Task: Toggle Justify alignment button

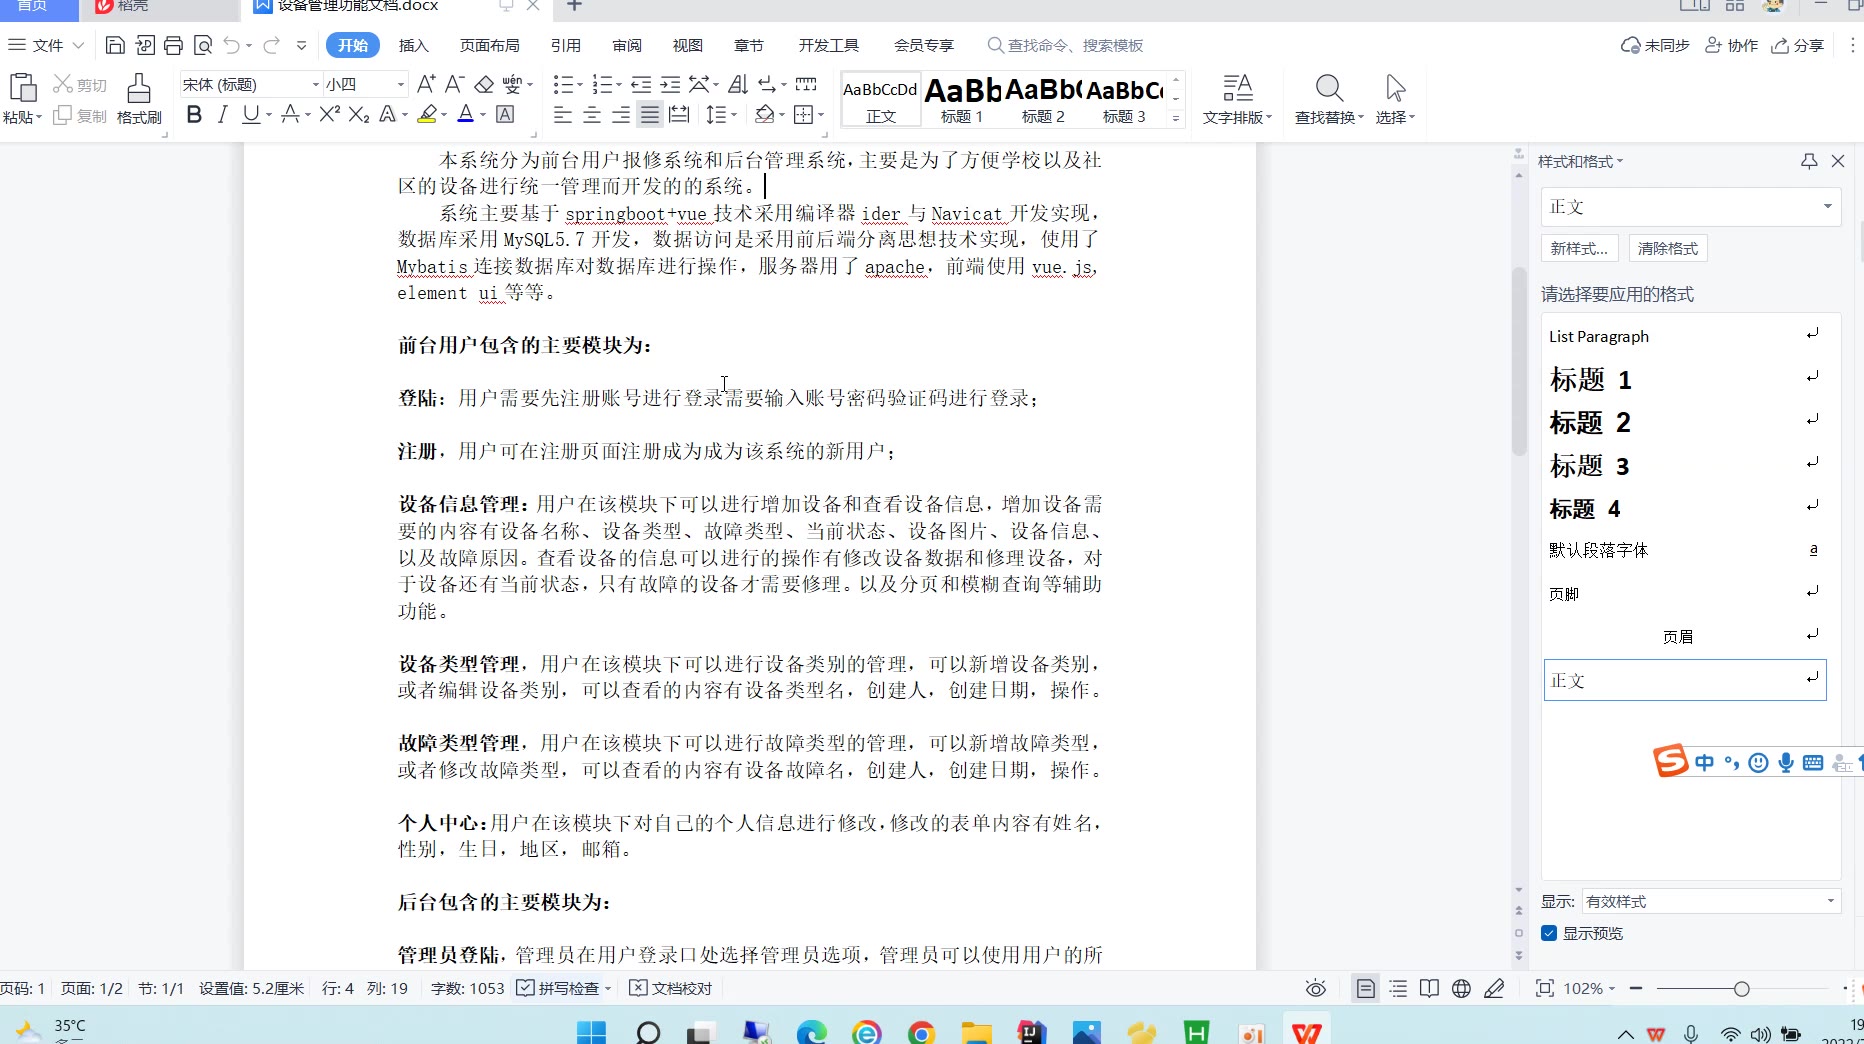Action: (x=650, y=114)
